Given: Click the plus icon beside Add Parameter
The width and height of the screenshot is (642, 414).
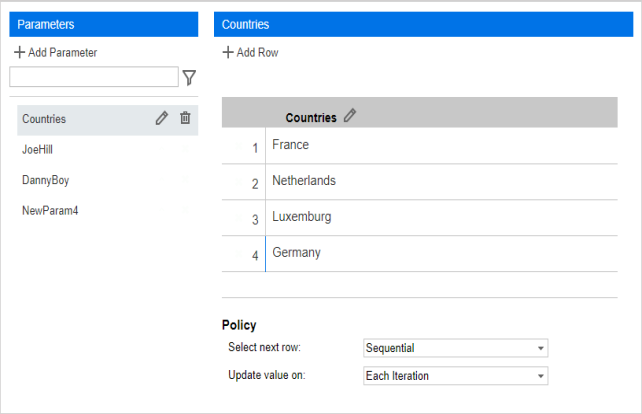Looking at the screenshot, I should 19,52.
